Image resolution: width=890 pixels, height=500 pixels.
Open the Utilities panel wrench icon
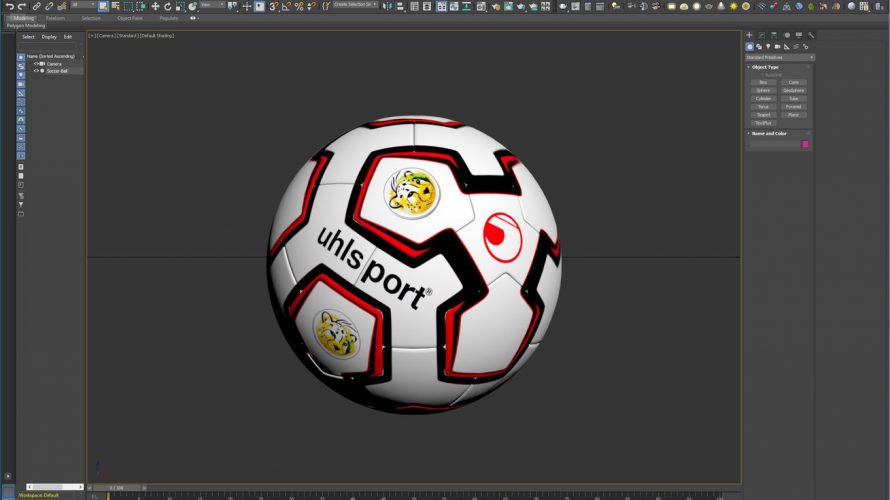(811, 35)
